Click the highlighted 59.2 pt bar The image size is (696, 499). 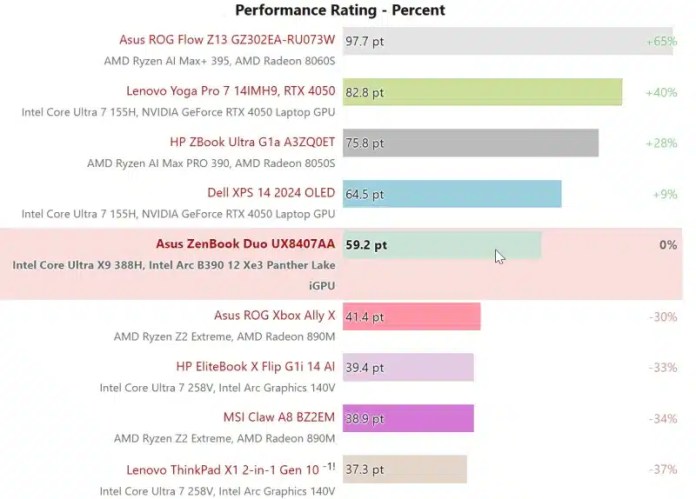coord(441,244)
